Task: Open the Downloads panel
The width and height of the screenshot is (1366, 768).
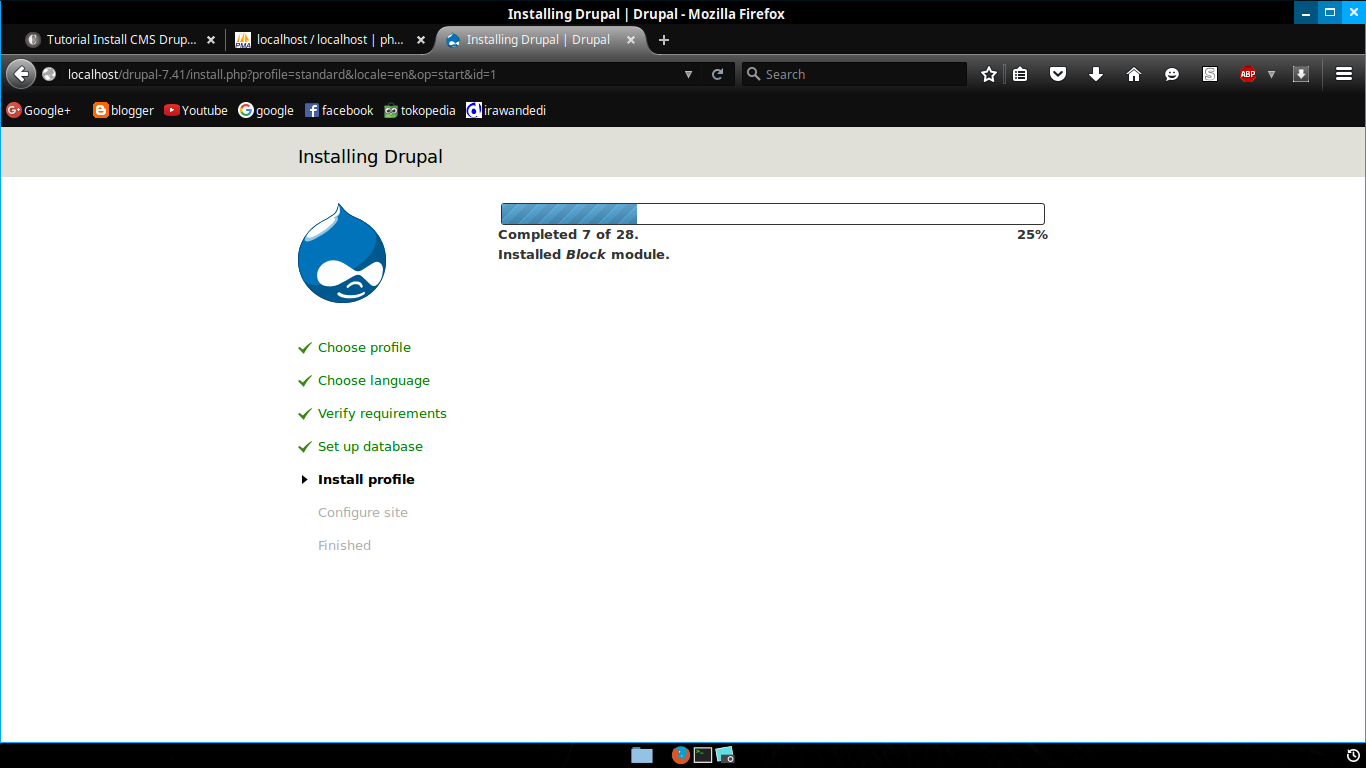Action: (1095, 73)
